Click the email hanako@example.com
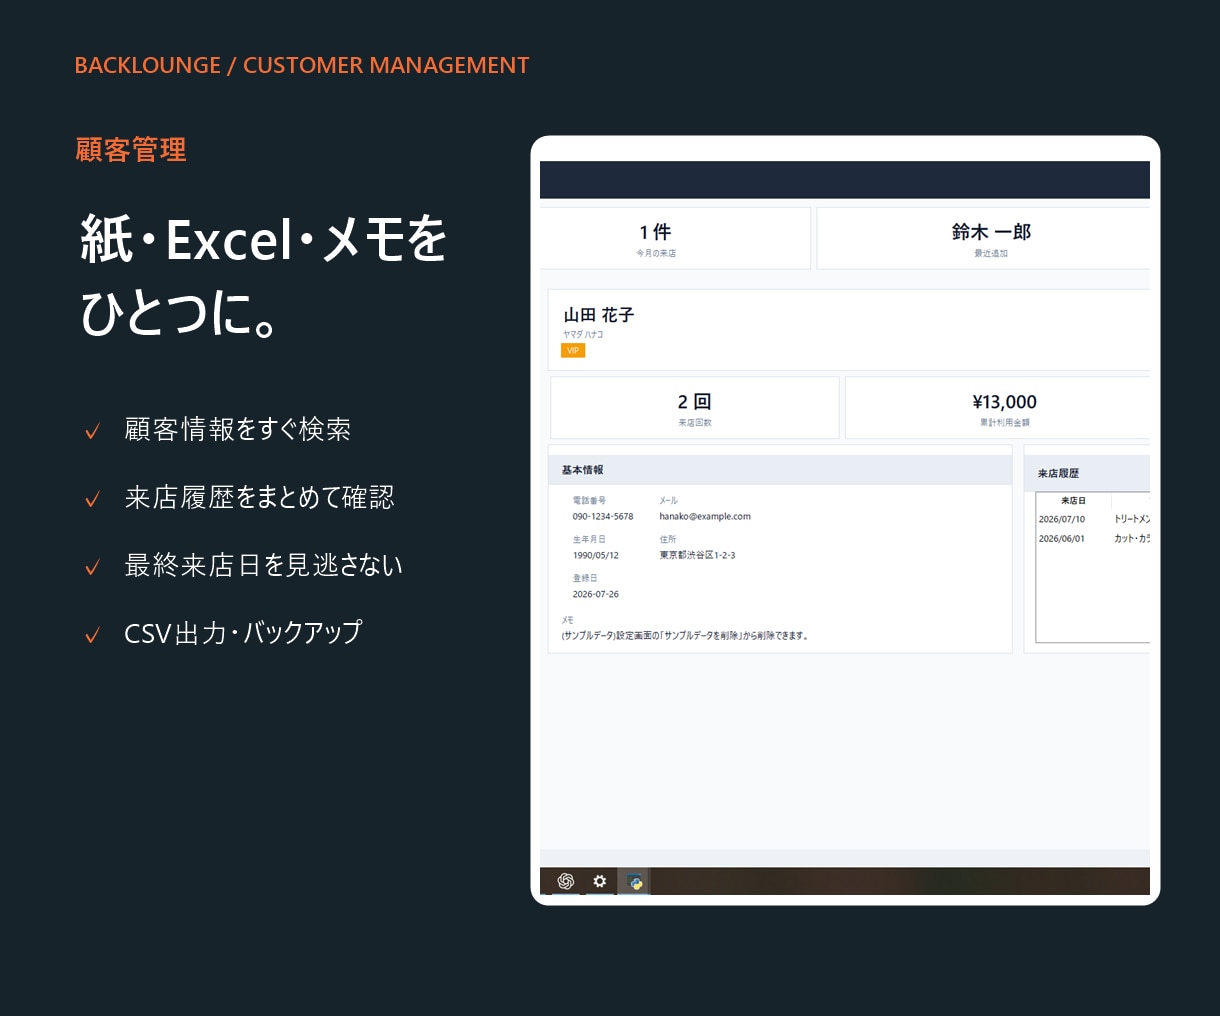The image size is (1220, 1016). pos(705,517)
